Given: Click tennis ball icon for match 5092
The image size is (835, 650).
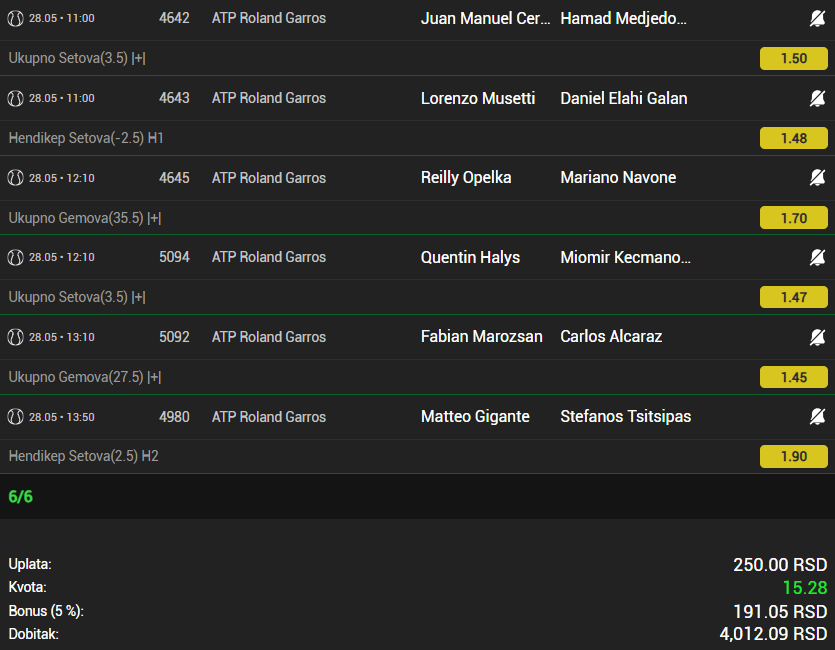Looking at the screenshot, I should pos(15,337).
